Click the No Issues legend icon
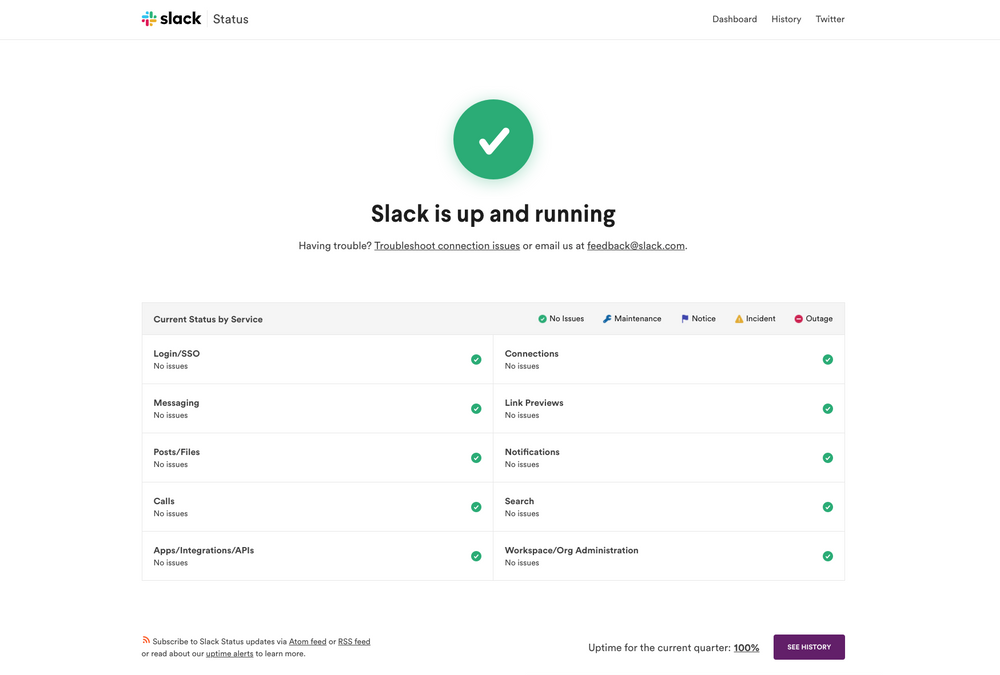This screenshot has width=1000, height=675. [x=541, y=318]
